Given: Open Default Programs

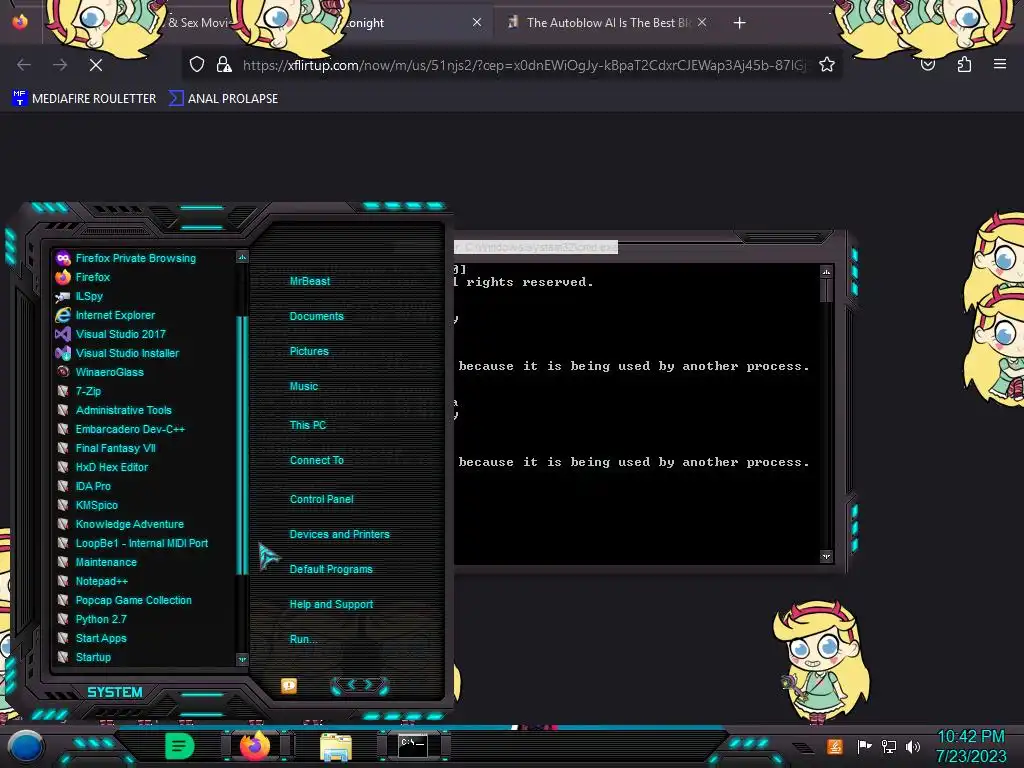Looking at the screenshot, I should click(330, 569).
